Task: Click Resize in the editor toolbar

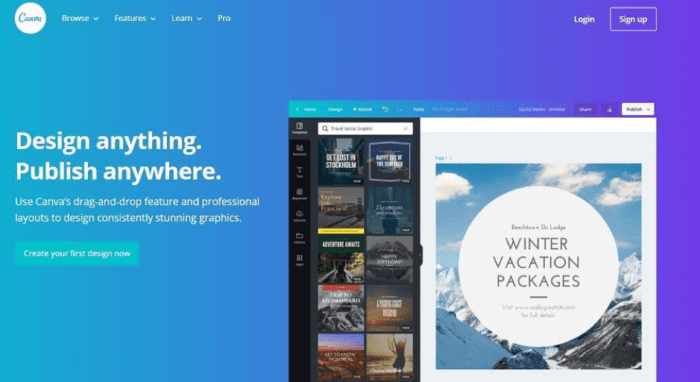Action: click(x=362, y=109)
